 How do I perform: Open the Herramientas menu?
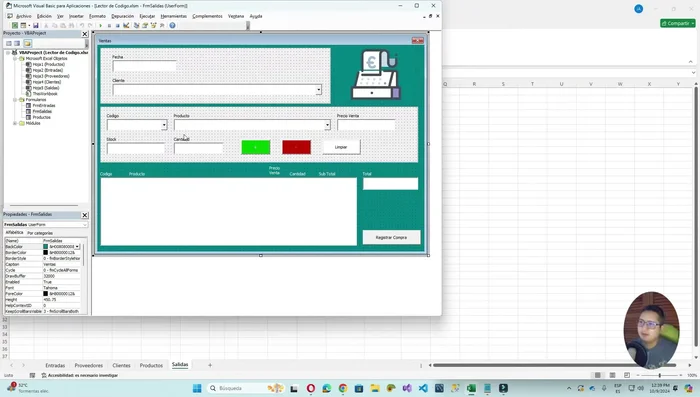tap(174, 16)
